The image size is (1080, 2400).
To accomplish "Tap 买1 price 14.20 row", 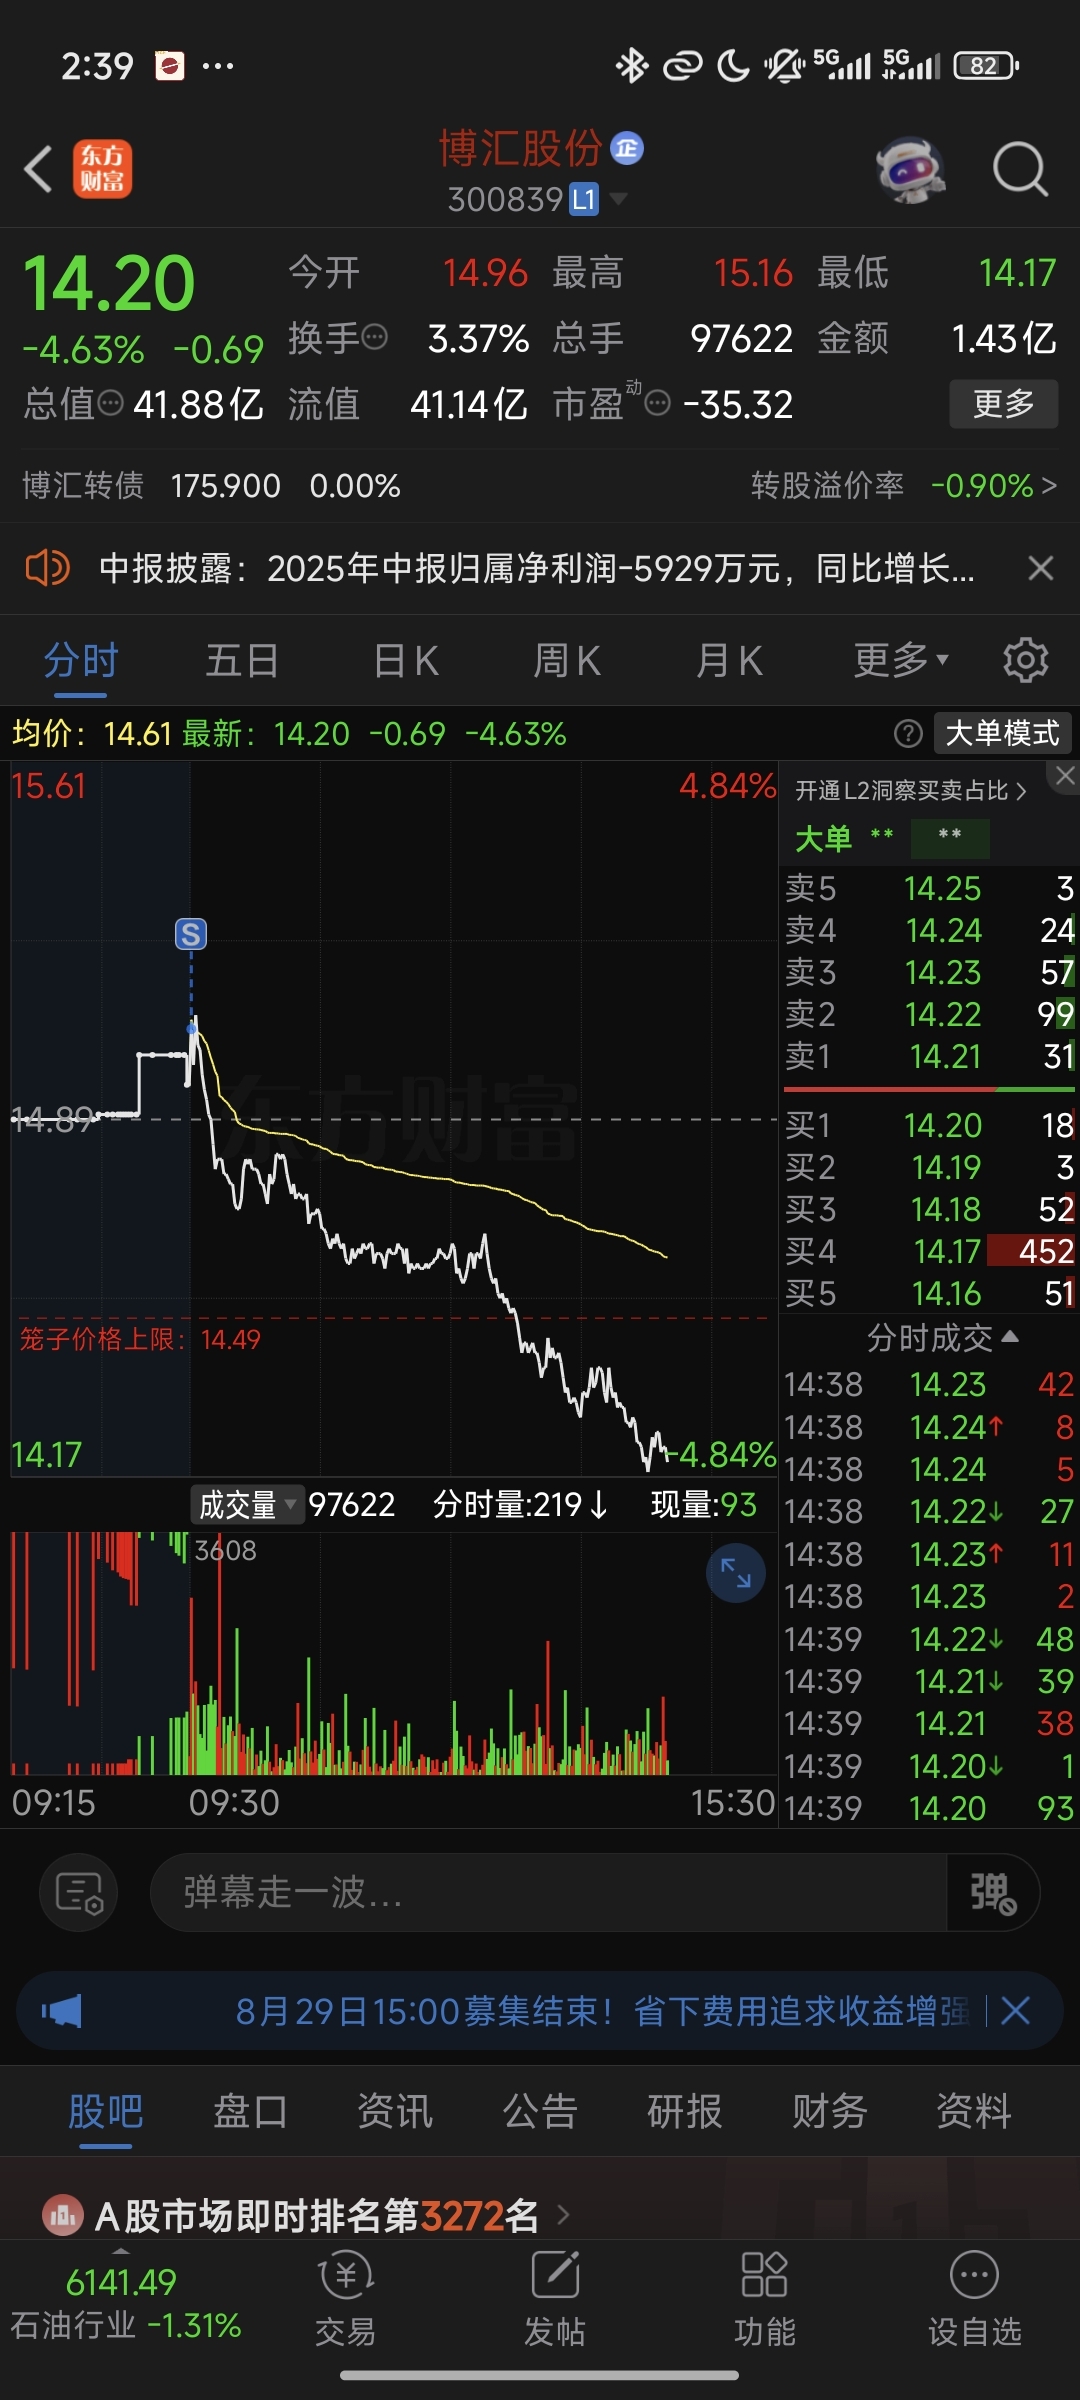I will tap(929, 1125).
